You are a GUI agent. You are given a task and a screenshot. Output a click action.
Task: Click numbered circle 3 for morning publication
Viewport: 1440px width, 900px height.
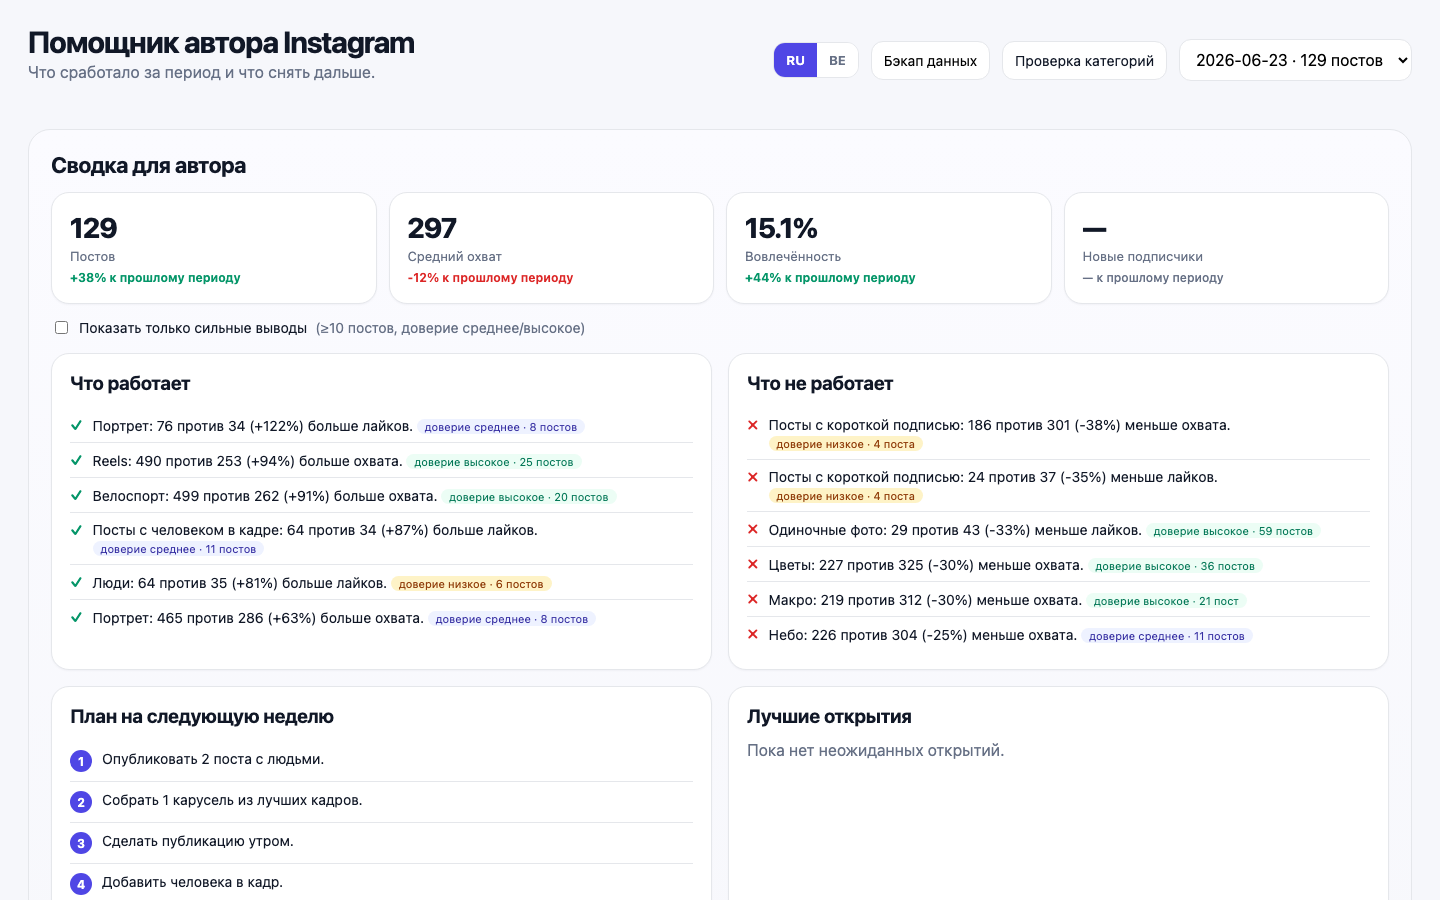tap(81, 843)
